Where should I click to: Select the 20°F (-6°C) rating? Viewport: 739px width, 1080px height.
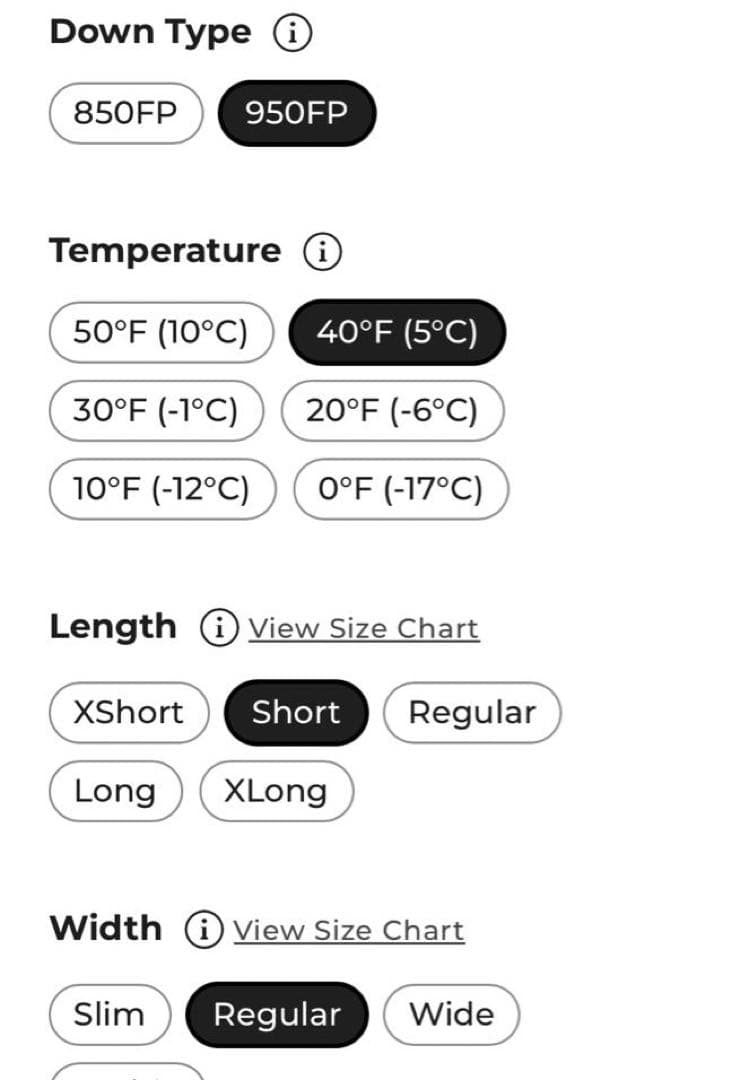click(x=392, y=410)
